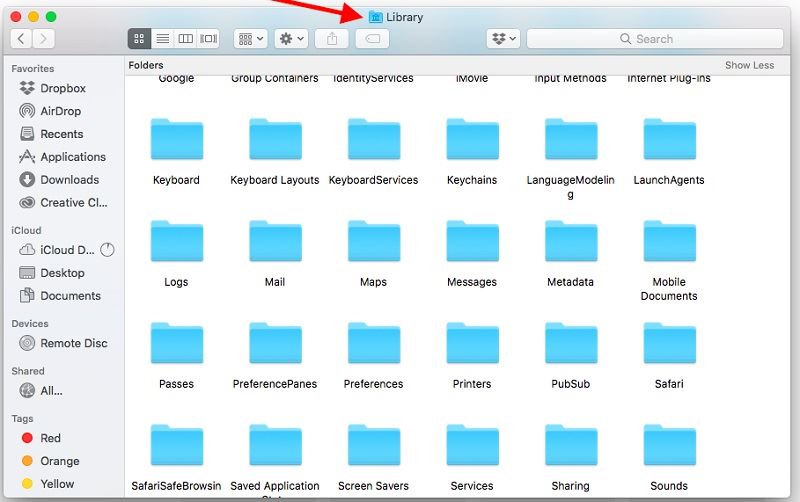The image size is (800, 502).
Task: Select the LanguageModeling folder
Action: tap(570, 139)
